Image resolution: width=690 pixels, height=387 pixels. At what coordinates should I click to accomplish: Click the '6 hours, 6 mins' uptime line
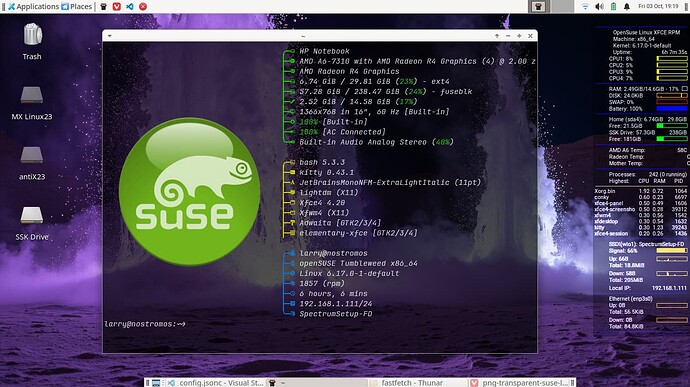[x=334, y=294]
